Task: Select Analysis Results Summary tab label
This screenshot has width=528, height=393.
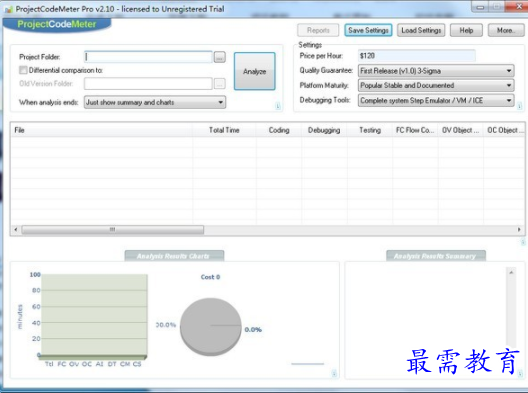Action: (x=435, y=256)
